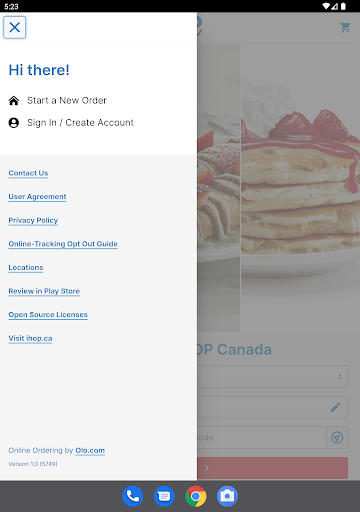Open the Camera app in dock
Viewport: 360px width, 512px height.
(227, 496)
